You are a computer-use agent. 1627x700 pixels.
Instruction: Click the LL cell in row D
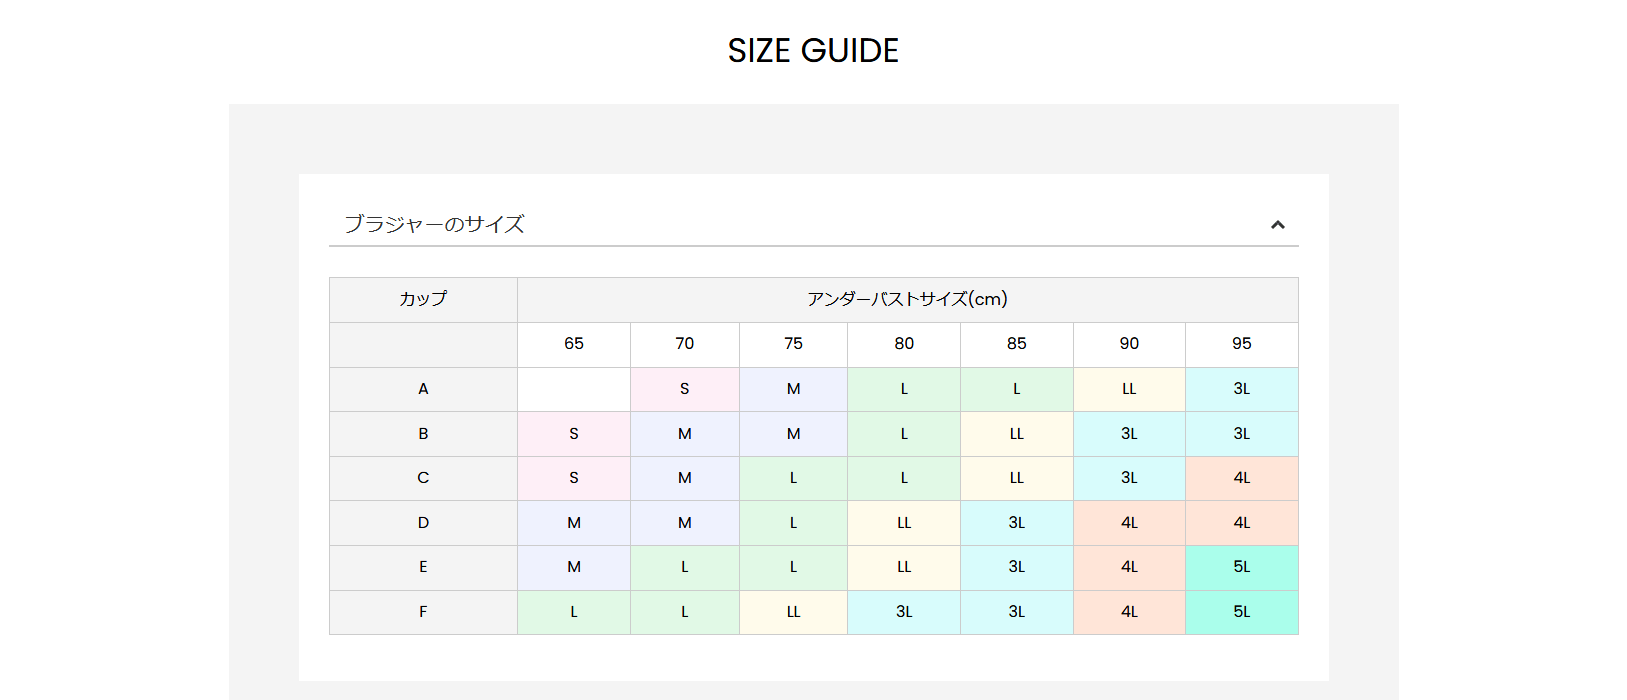[904, 523]
